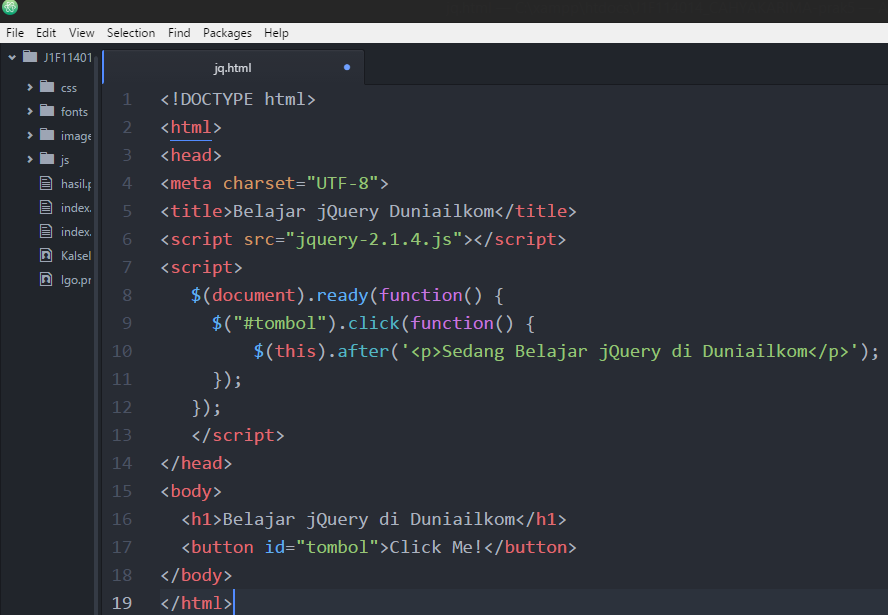Click the folder icon beside images

[x=47, y=135]
